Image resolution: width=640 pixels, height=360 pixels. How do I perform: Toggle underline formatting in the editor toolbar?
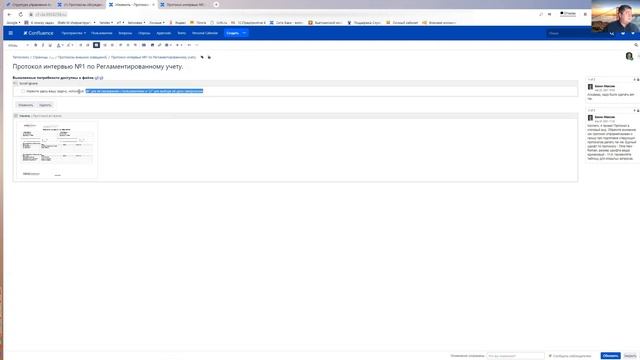50,45
